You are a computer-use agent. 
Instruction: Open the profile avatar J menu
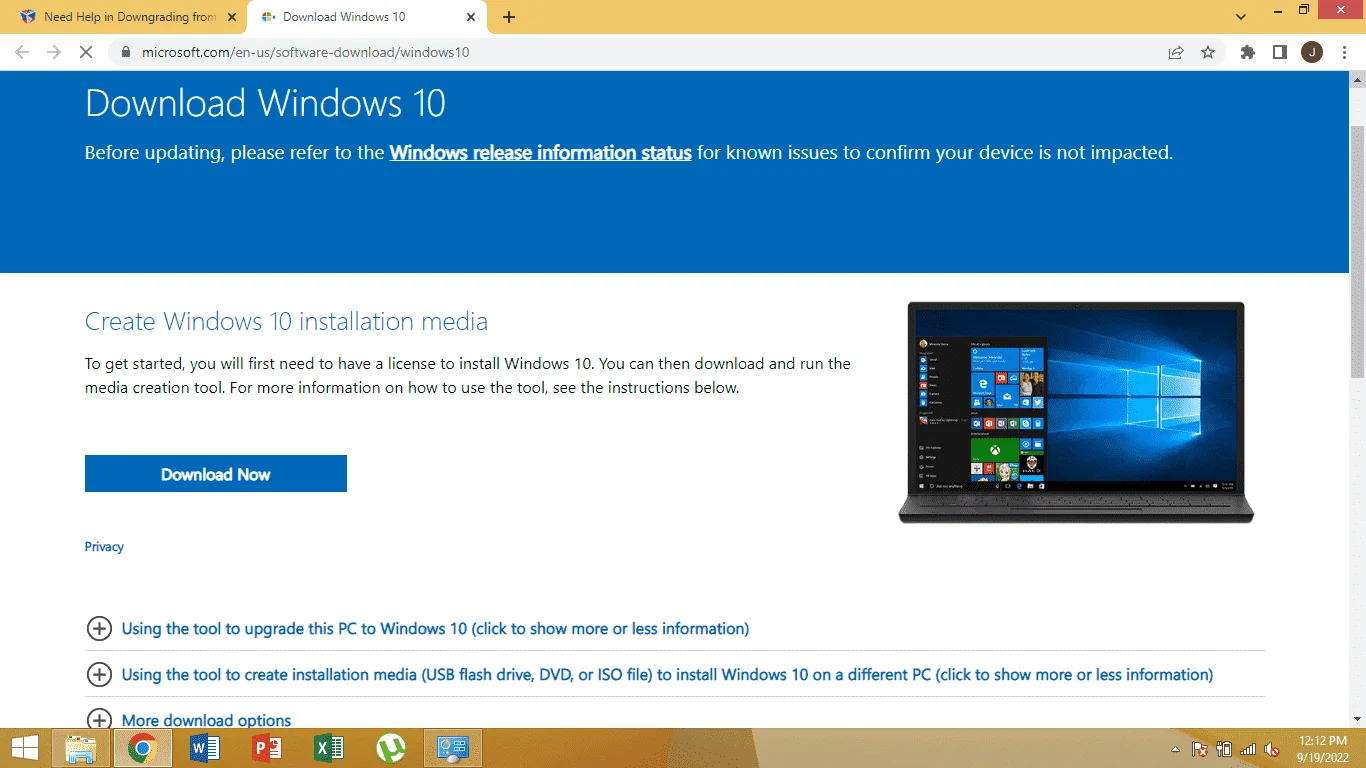point(1311,52)
